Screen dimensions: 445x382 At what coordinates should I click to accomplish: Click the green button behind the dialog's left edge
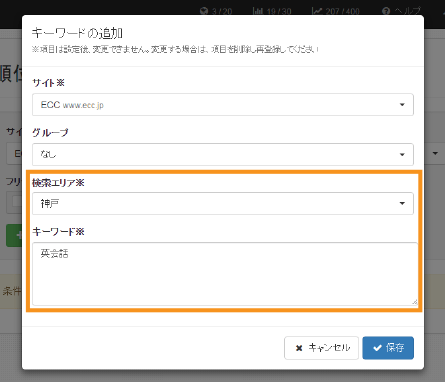[14, 235]
